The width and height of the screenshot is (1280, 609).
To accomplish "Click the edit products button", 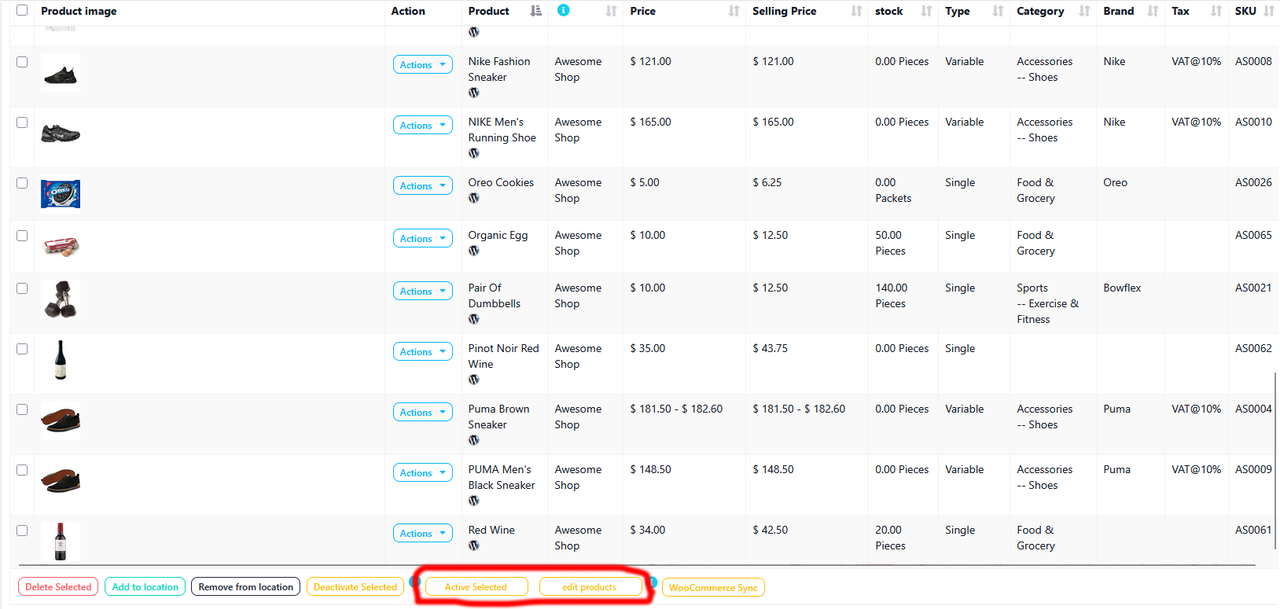I will 591,587.
